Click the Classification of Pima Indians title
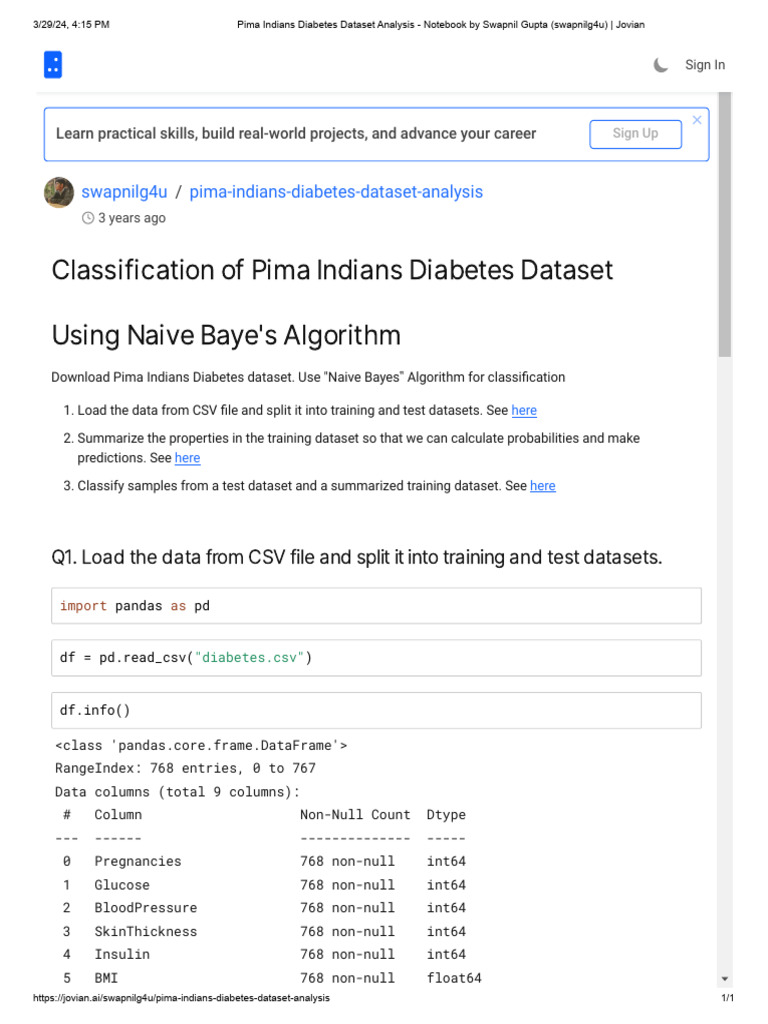768x1024 pixels. pos(332,270)
